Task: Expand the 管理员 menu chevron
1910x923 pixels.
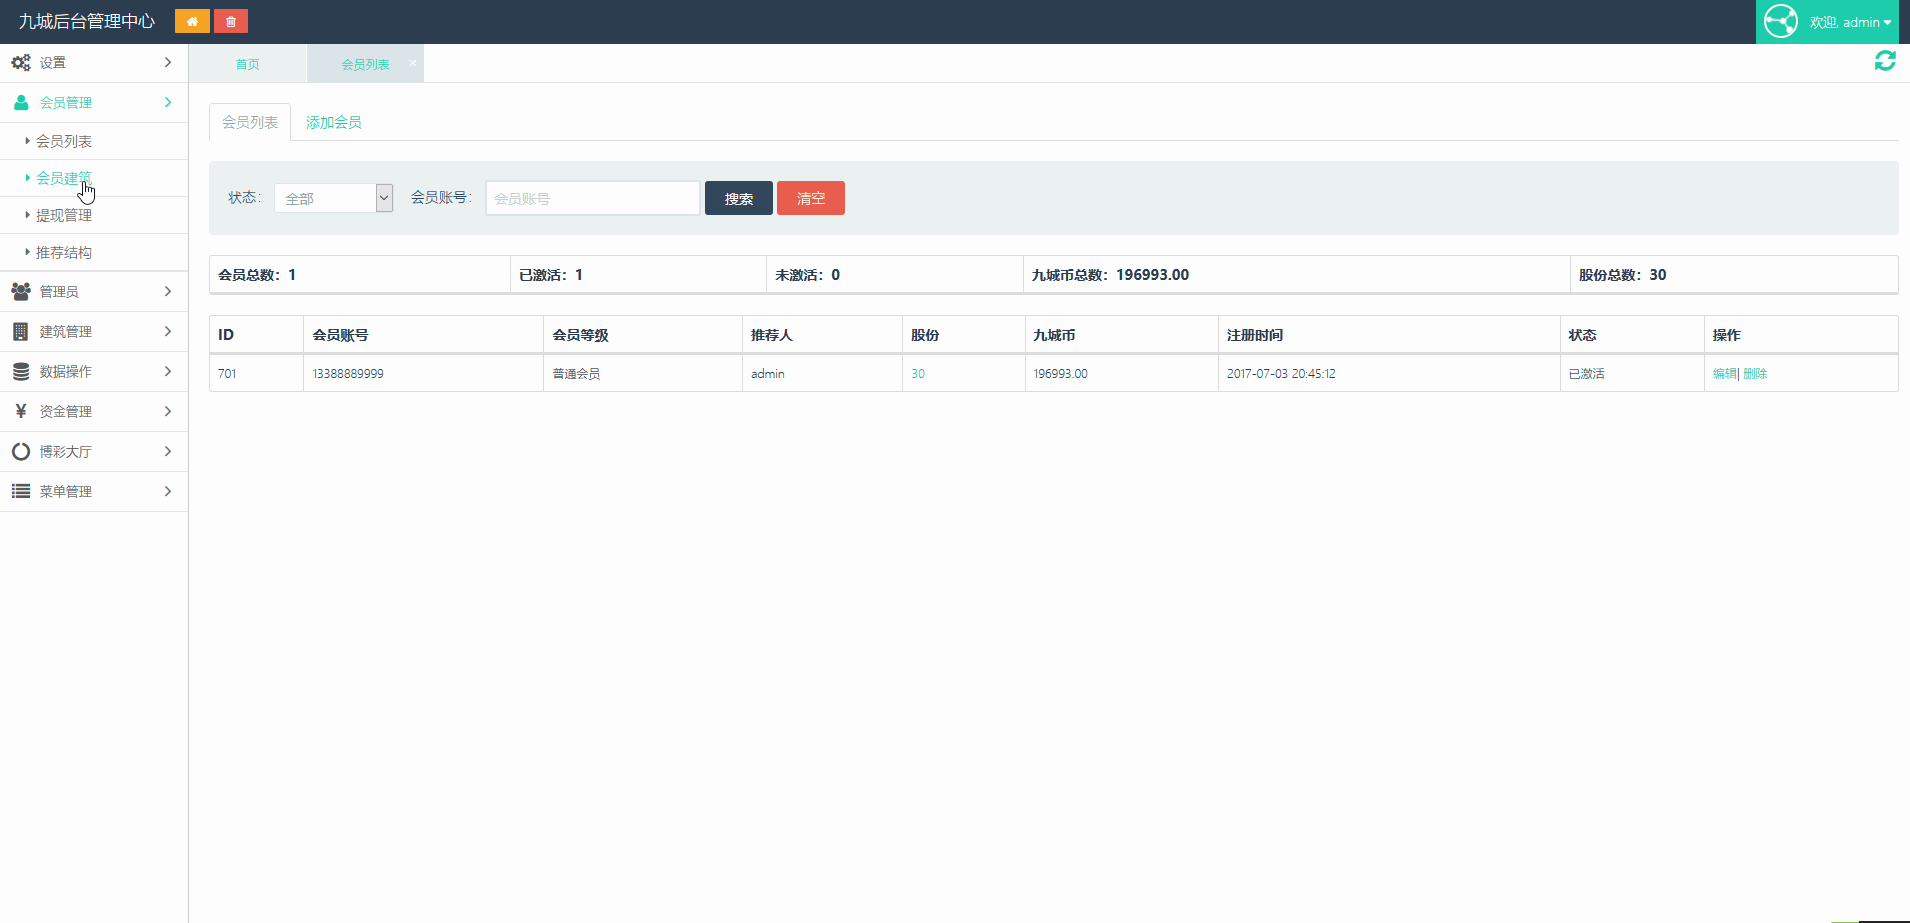Action: pyautogui.click(x=168, y=291)
